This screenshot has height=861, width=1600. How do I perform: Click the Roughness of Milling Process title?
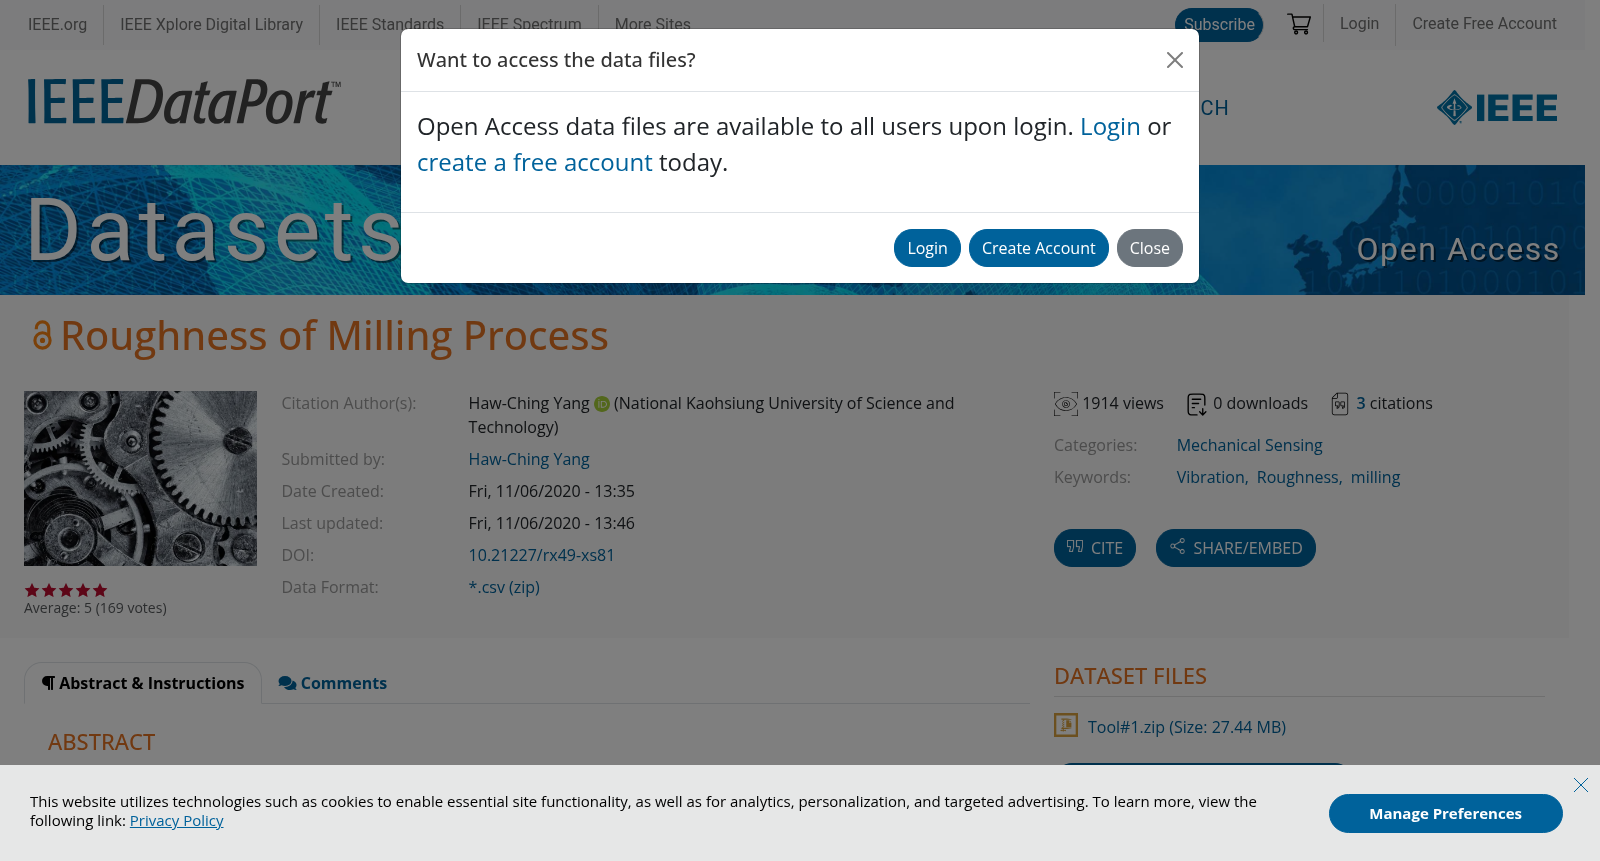click(334, 336)
